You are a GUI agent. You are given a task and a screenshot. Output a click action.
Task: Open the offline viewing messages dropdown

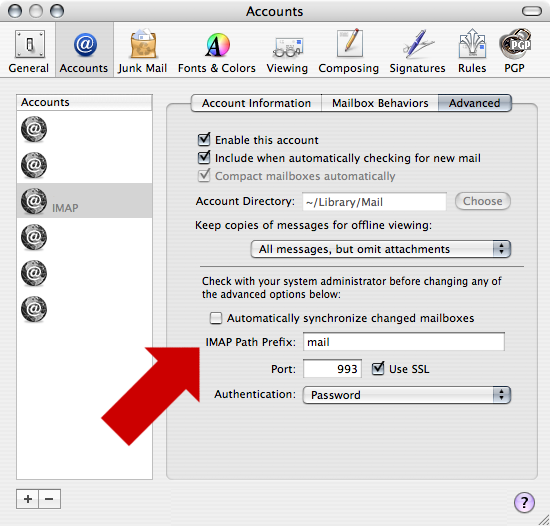click(381, 249)
